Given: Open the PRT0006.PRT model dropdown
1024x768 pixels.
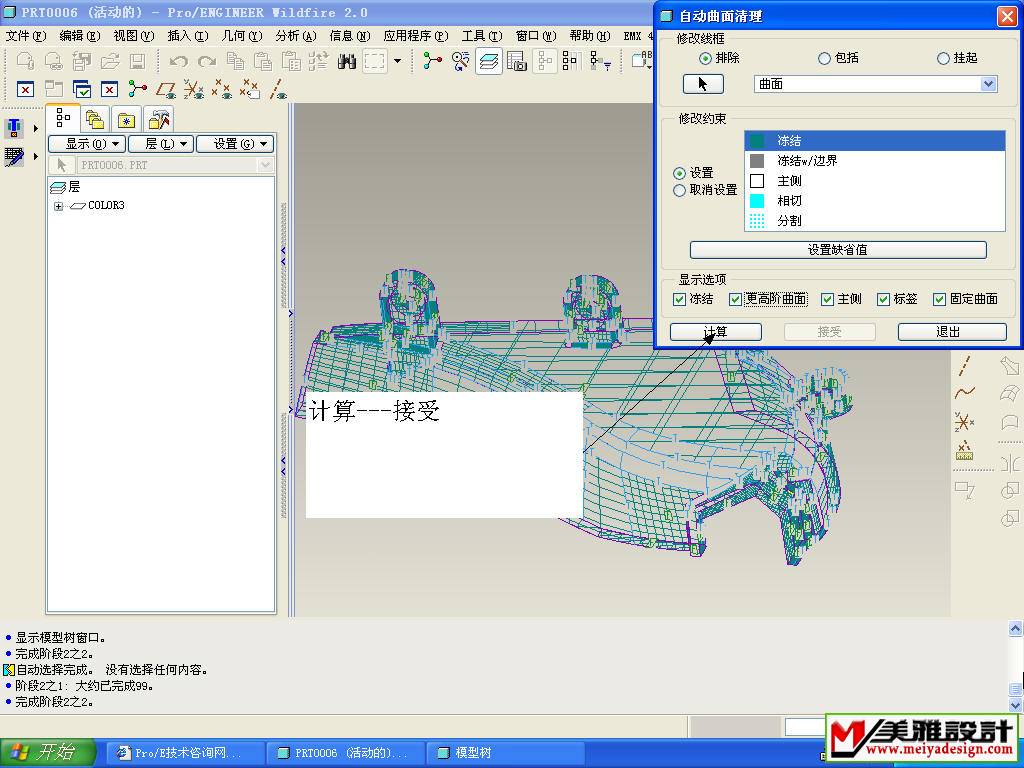Looking at the screenshot, I should coord(265,165).
